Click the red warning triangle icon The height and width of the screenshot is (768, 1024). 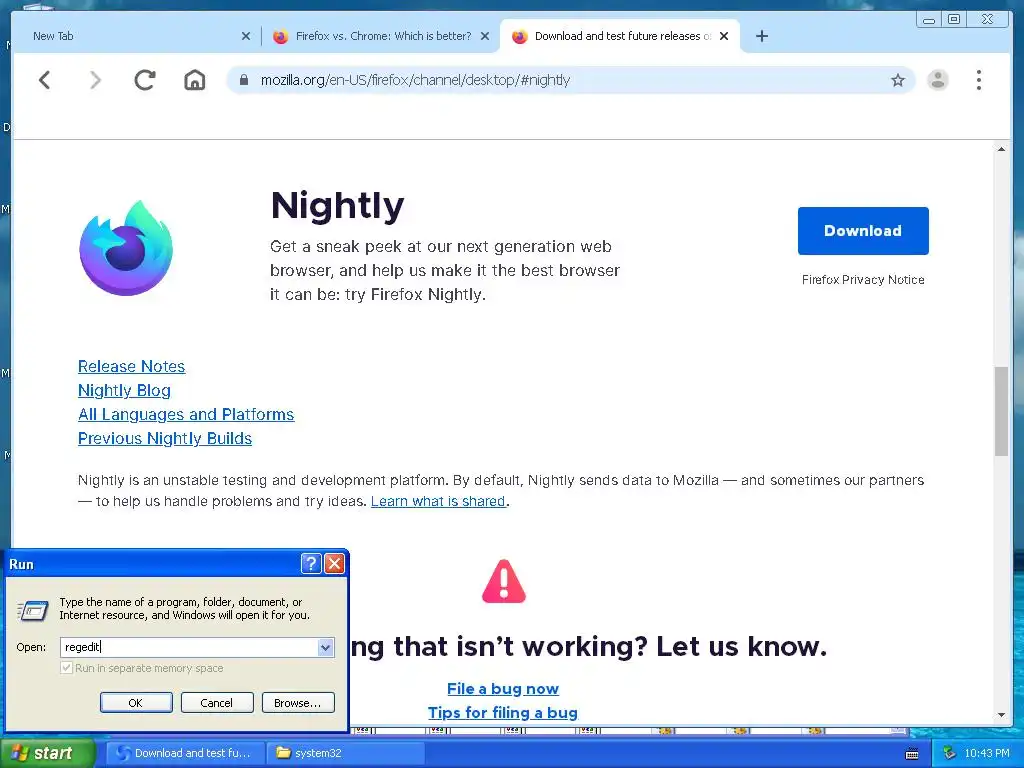[504, 581]
